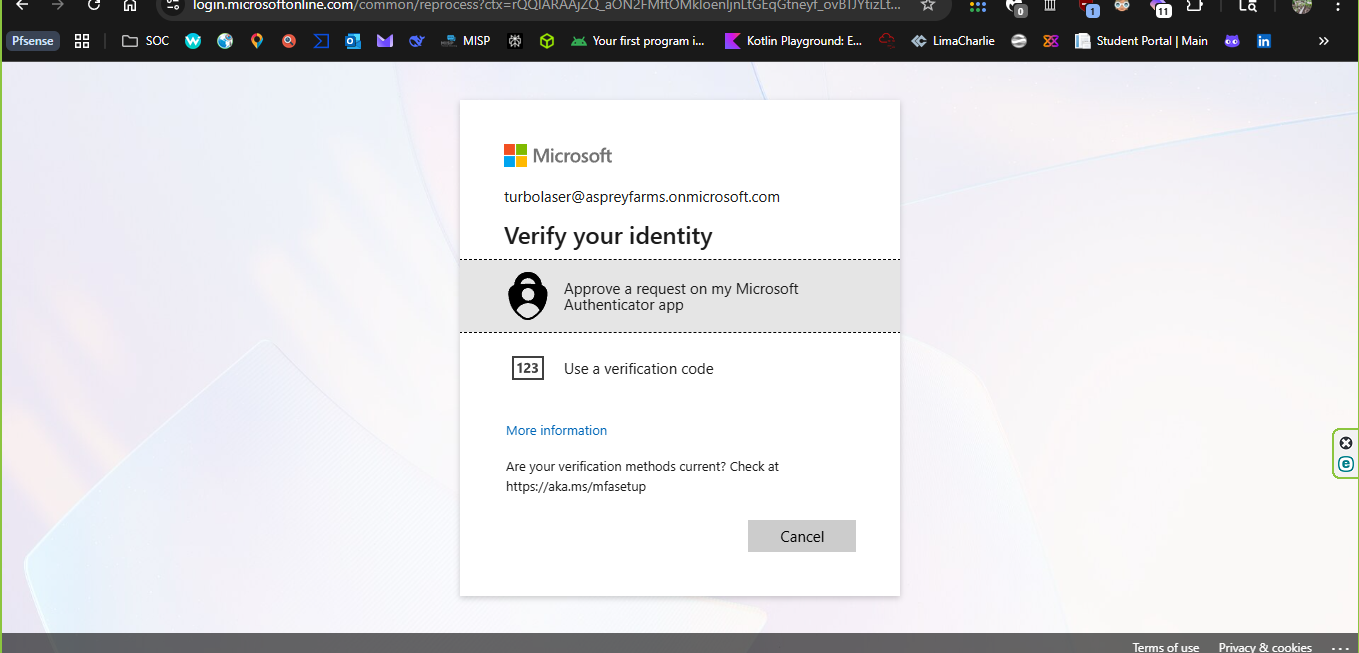The width and height of the screenshot is (1359, 653).
Task: Open the green cube bookmark icon
Action: (546, 41)
